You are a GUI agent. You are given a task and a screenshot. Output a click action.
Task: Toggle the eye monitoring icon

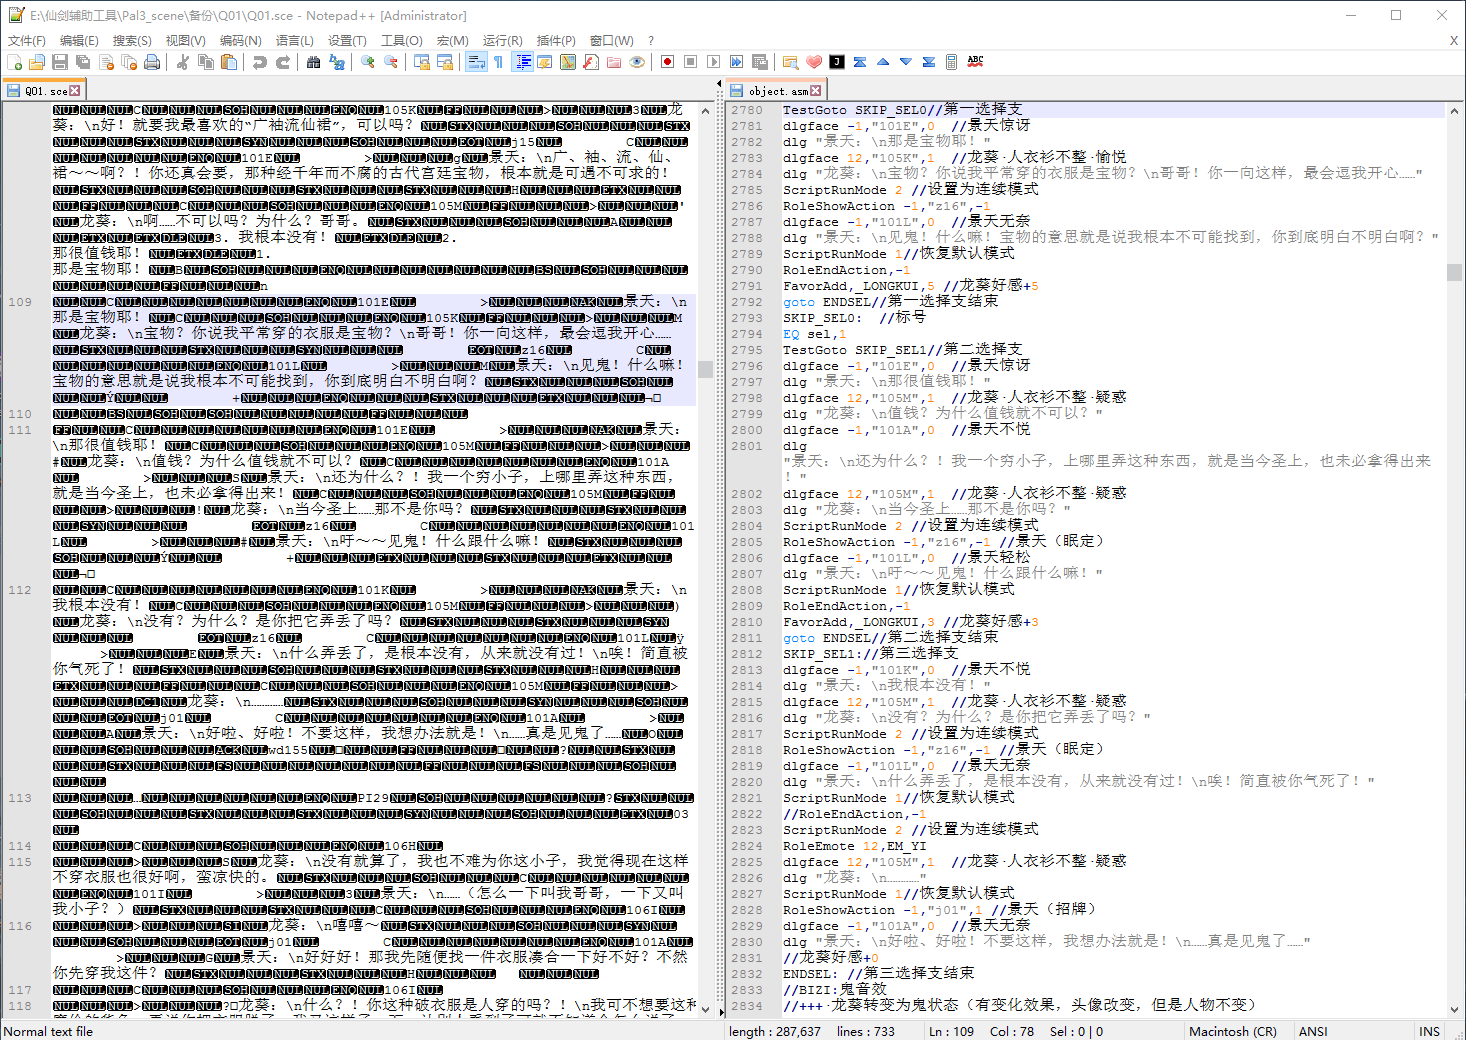[637, 62]
